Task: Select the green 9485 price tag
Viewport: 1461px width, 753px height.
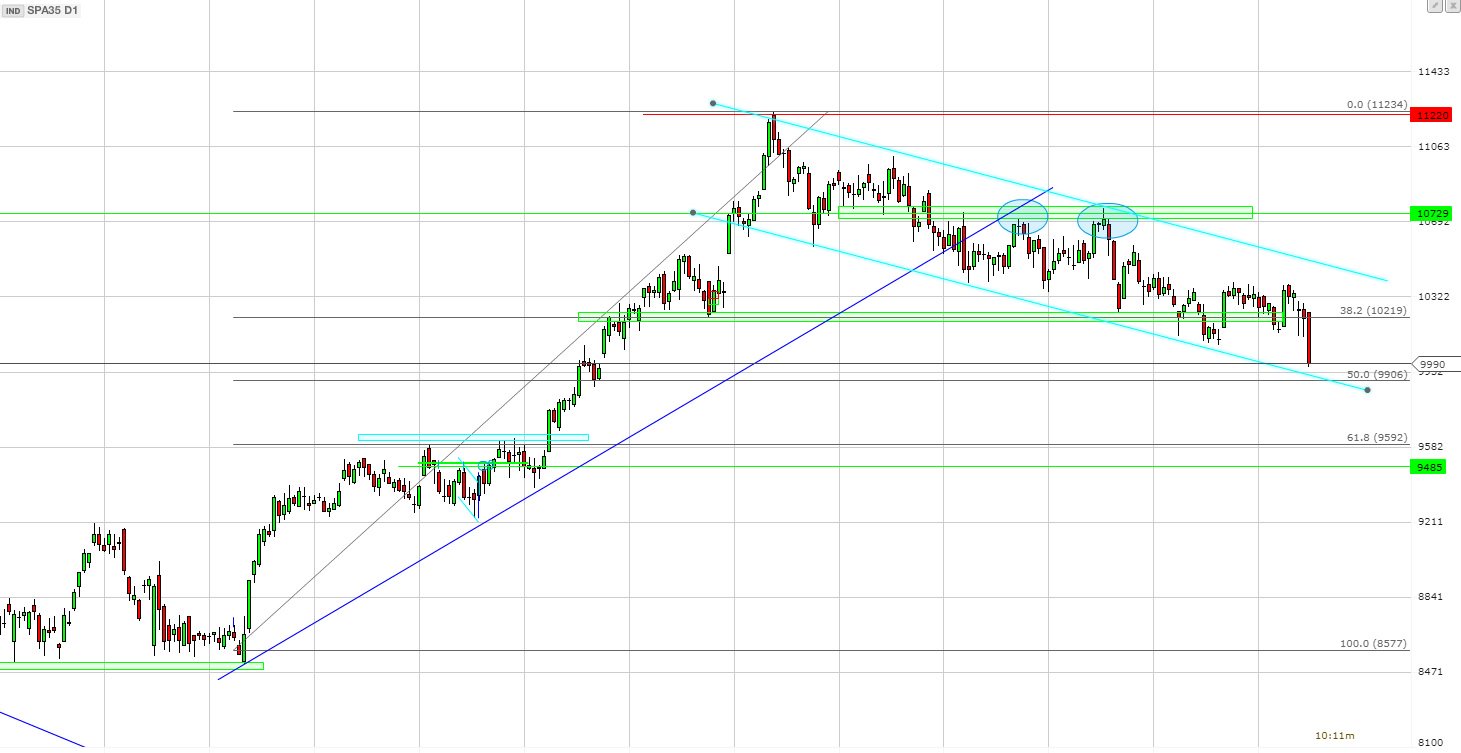Action: 1428,467
